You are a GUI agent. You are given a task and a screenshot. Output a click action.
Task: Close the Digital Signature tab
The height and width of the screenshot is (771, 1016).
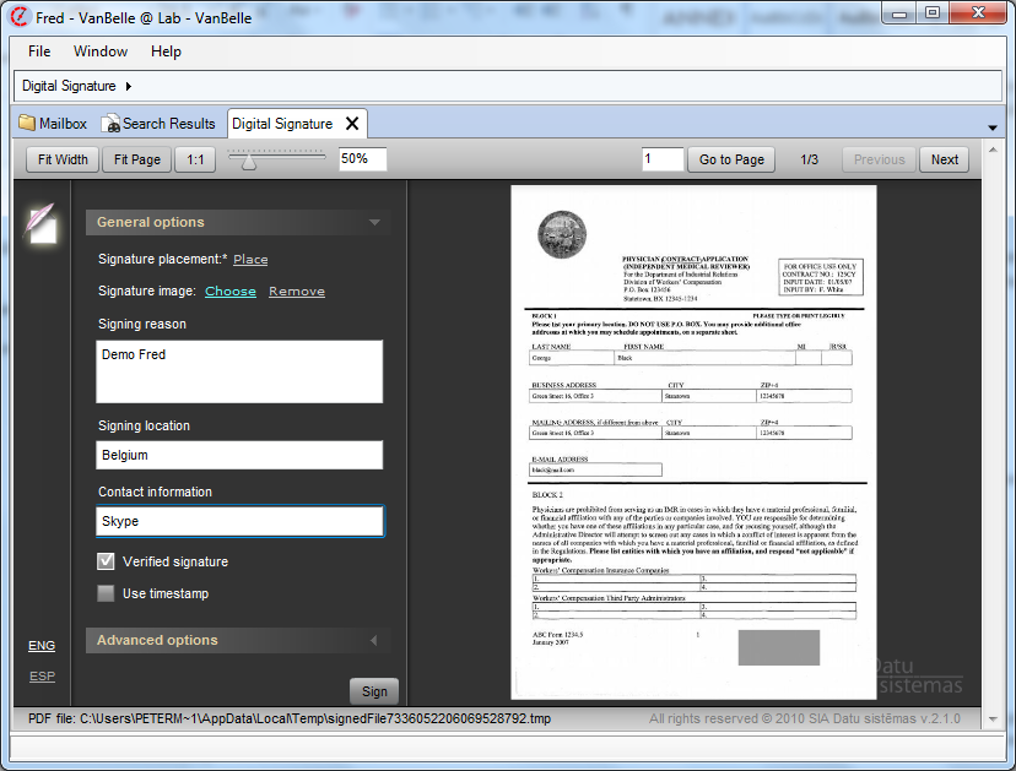coord(352,124)
